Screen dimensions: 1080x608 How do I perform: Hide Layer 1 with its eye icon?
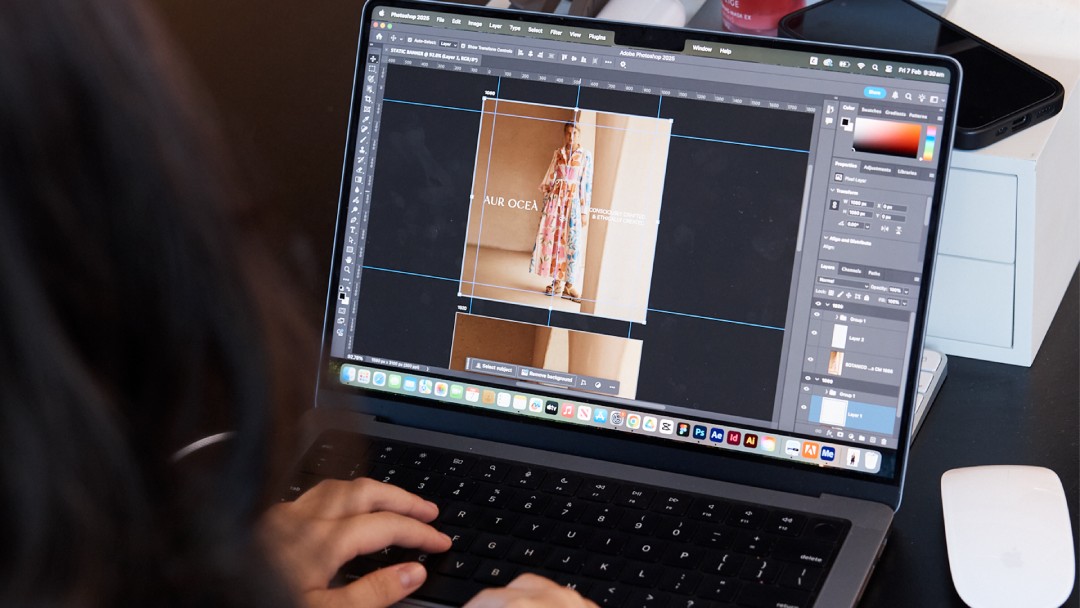pyautogui.click(x=804, y=407)
